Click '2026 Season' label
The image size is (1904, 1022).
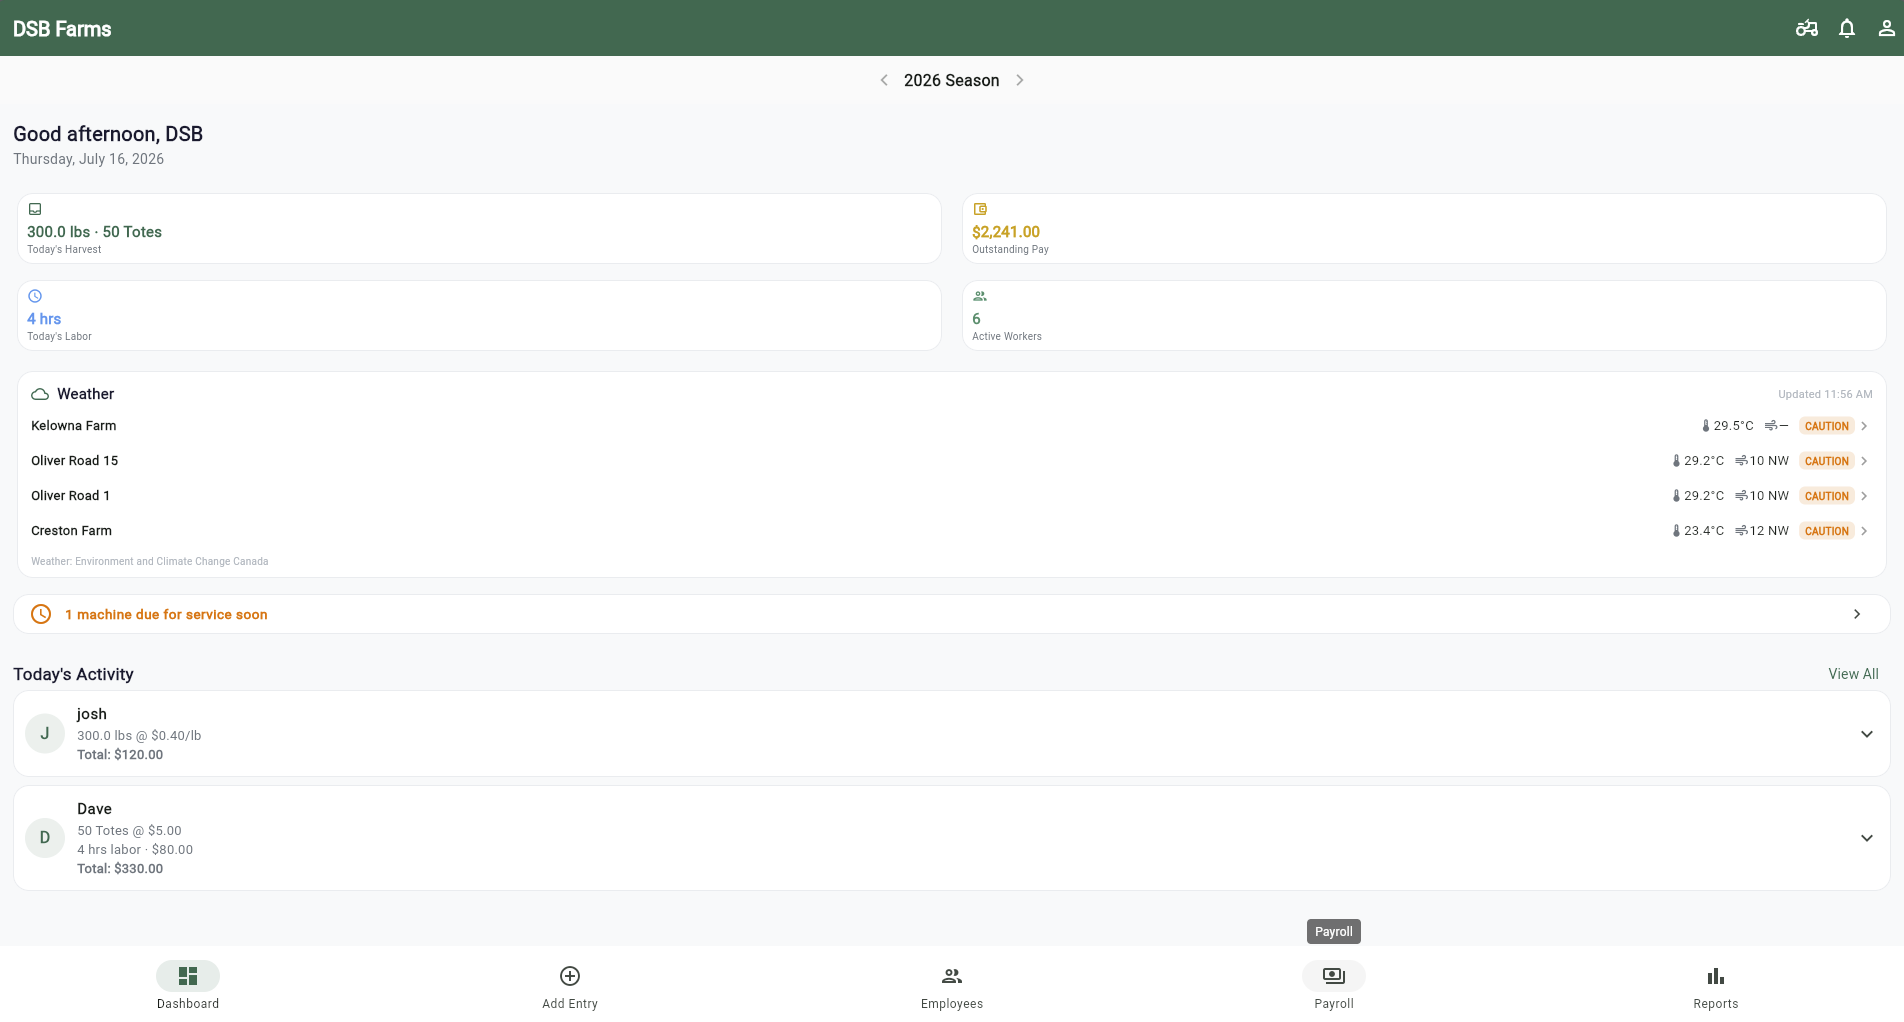pyautogui.click(x=952, y=80)
